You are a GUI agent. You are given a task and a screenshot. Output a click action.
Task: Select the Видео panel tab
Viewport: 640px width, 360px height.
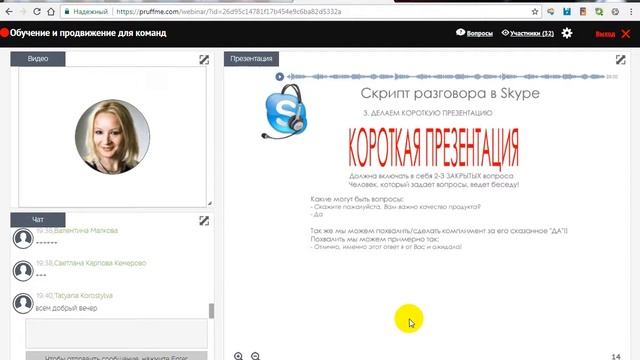(38, 59)
